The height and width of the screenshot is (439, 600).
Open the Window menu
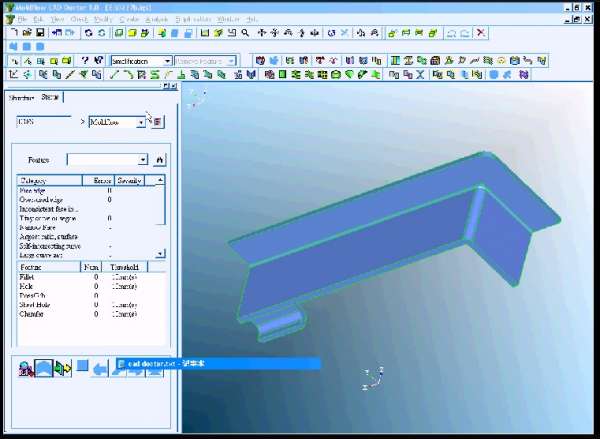coord(228,19)
